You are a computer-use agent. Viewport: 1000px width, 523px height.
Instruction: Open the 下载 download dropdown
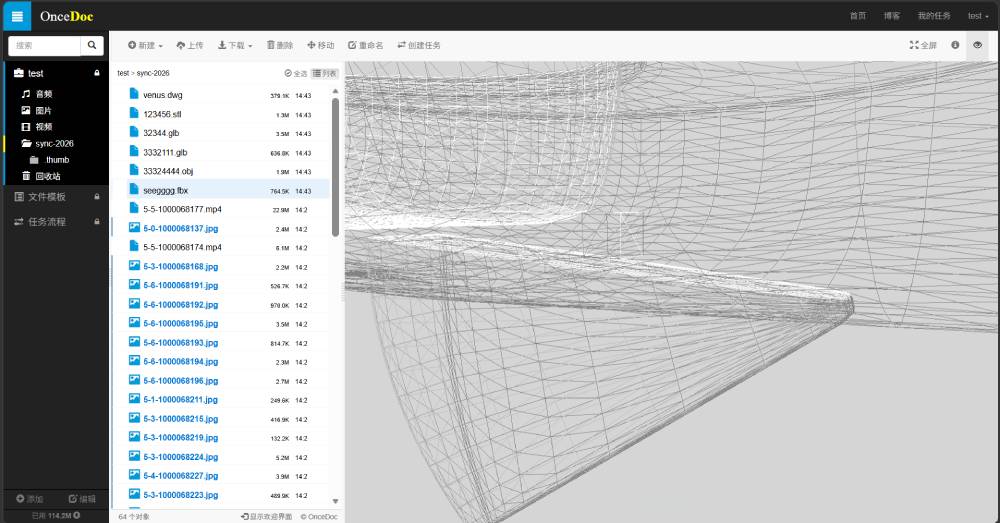pyautogui.click(x=235, y=45)
